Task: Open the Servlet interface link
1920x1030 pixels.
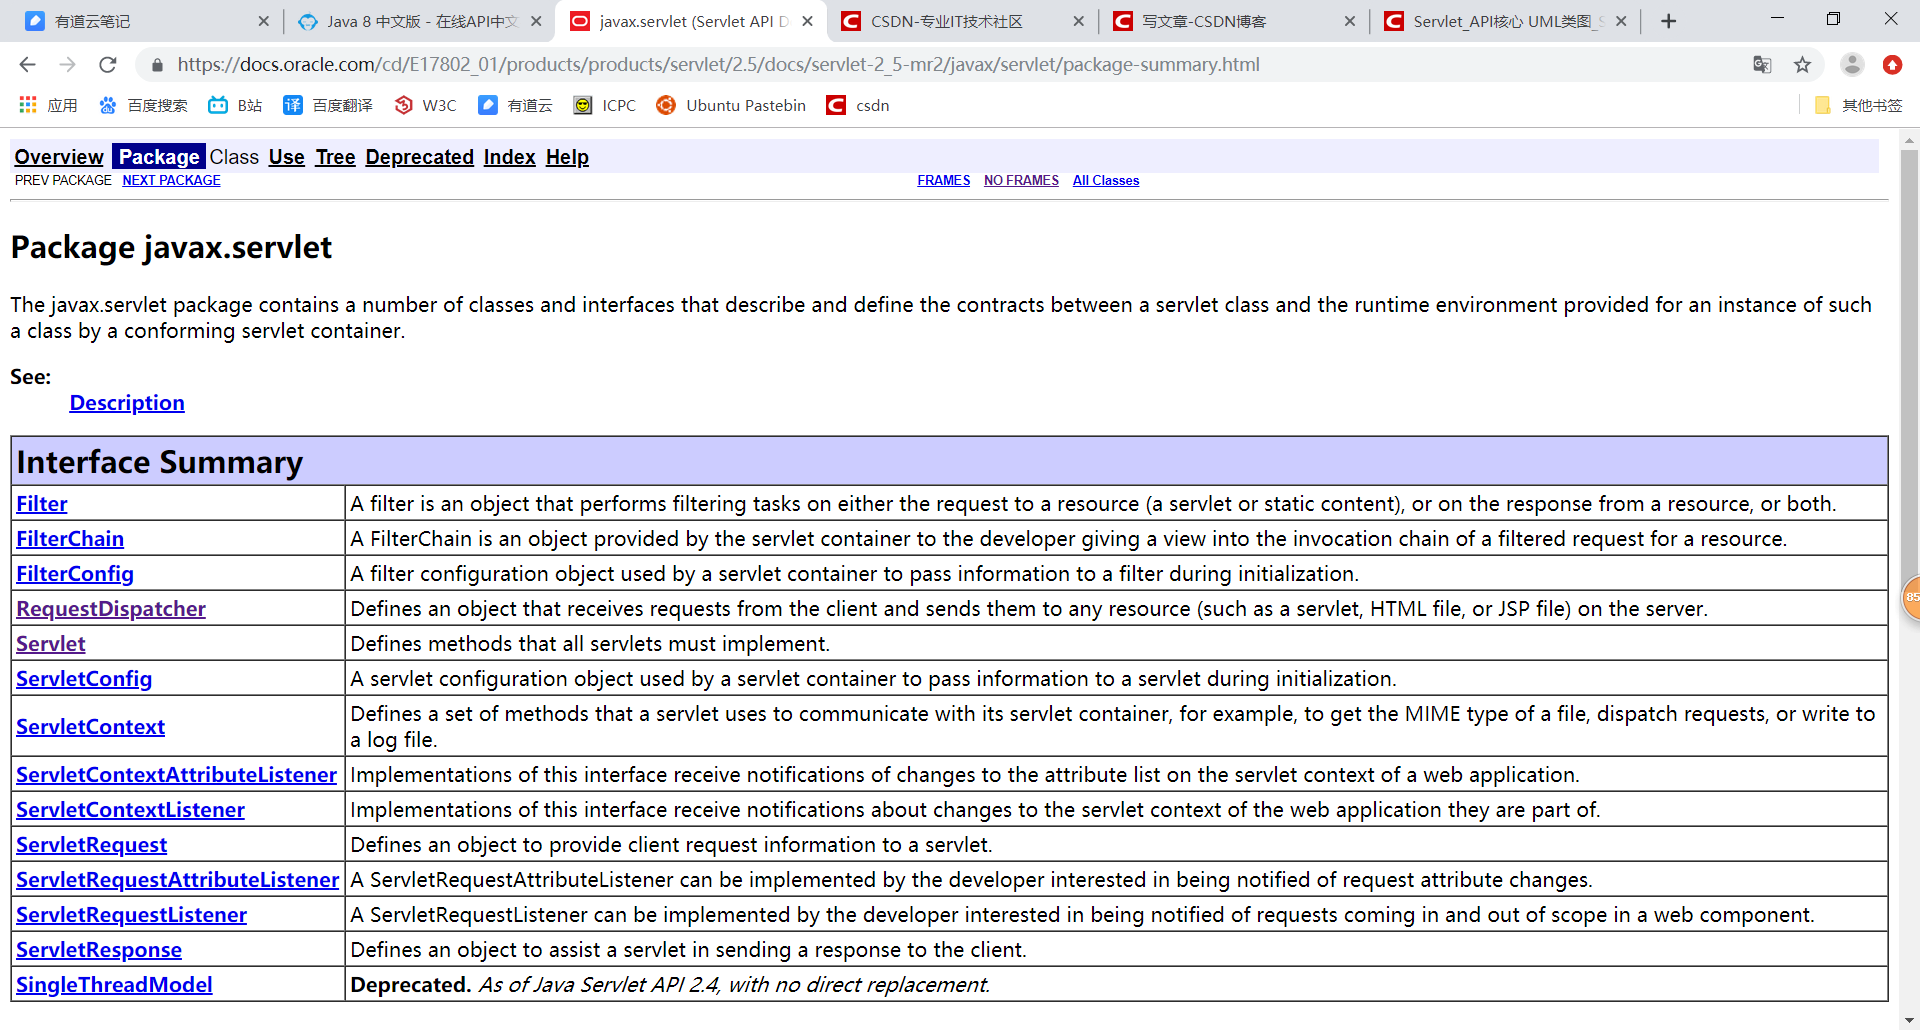Action: 50,644
